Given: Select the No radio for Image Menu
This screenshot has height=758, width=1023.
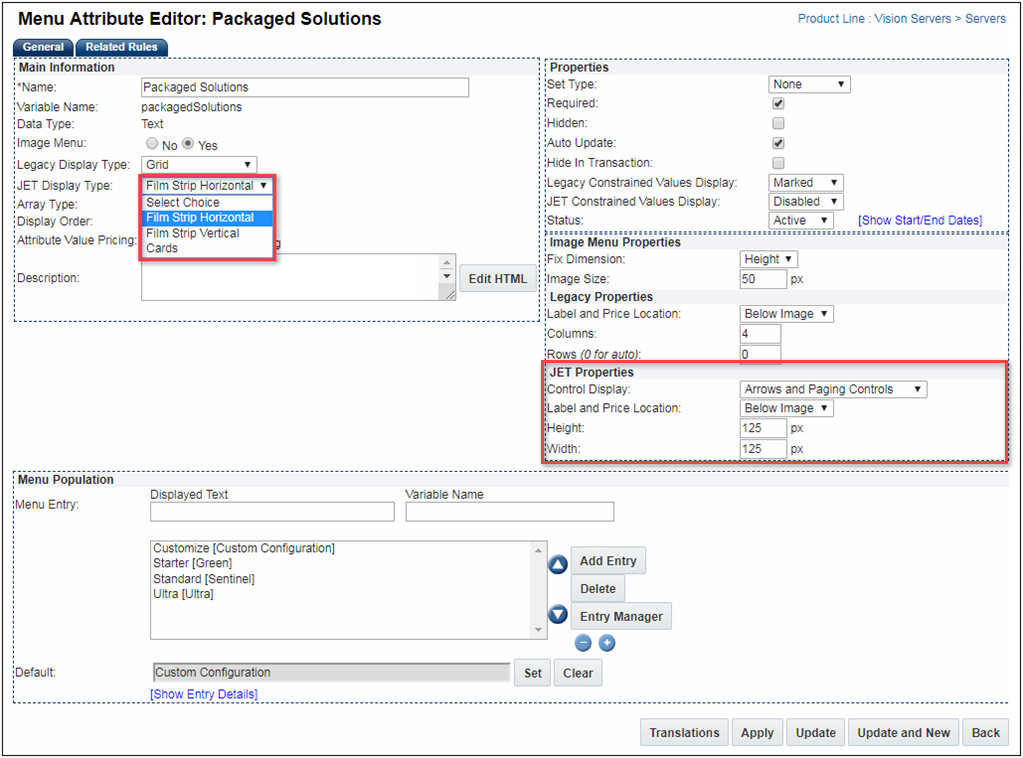Looking at the screenshot, I should point(153,145).
